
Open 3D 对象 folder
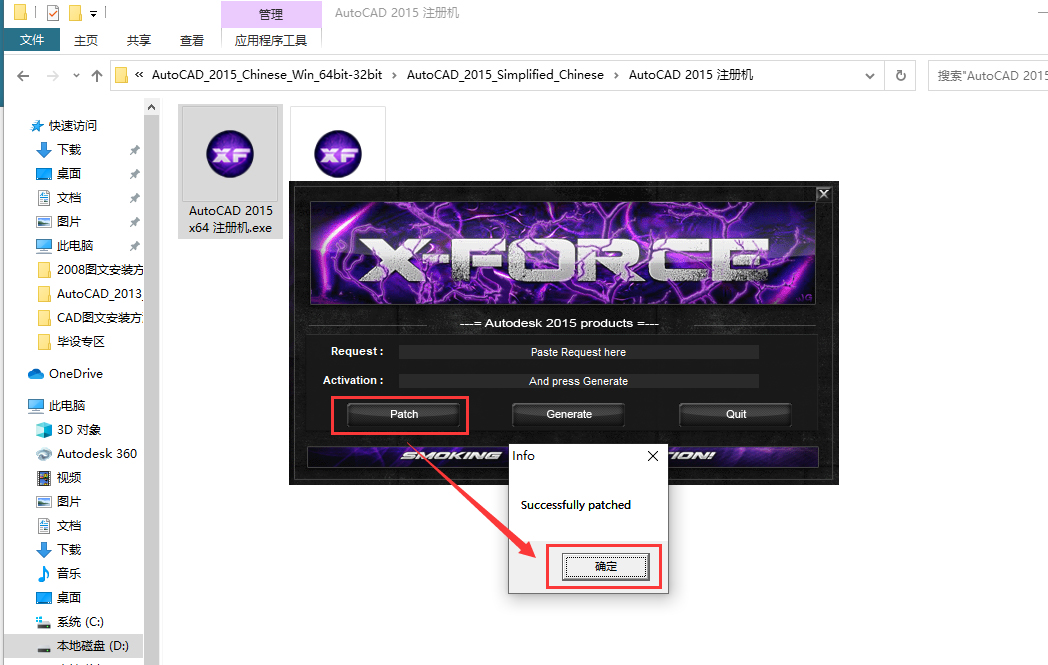tap(79, 430)
